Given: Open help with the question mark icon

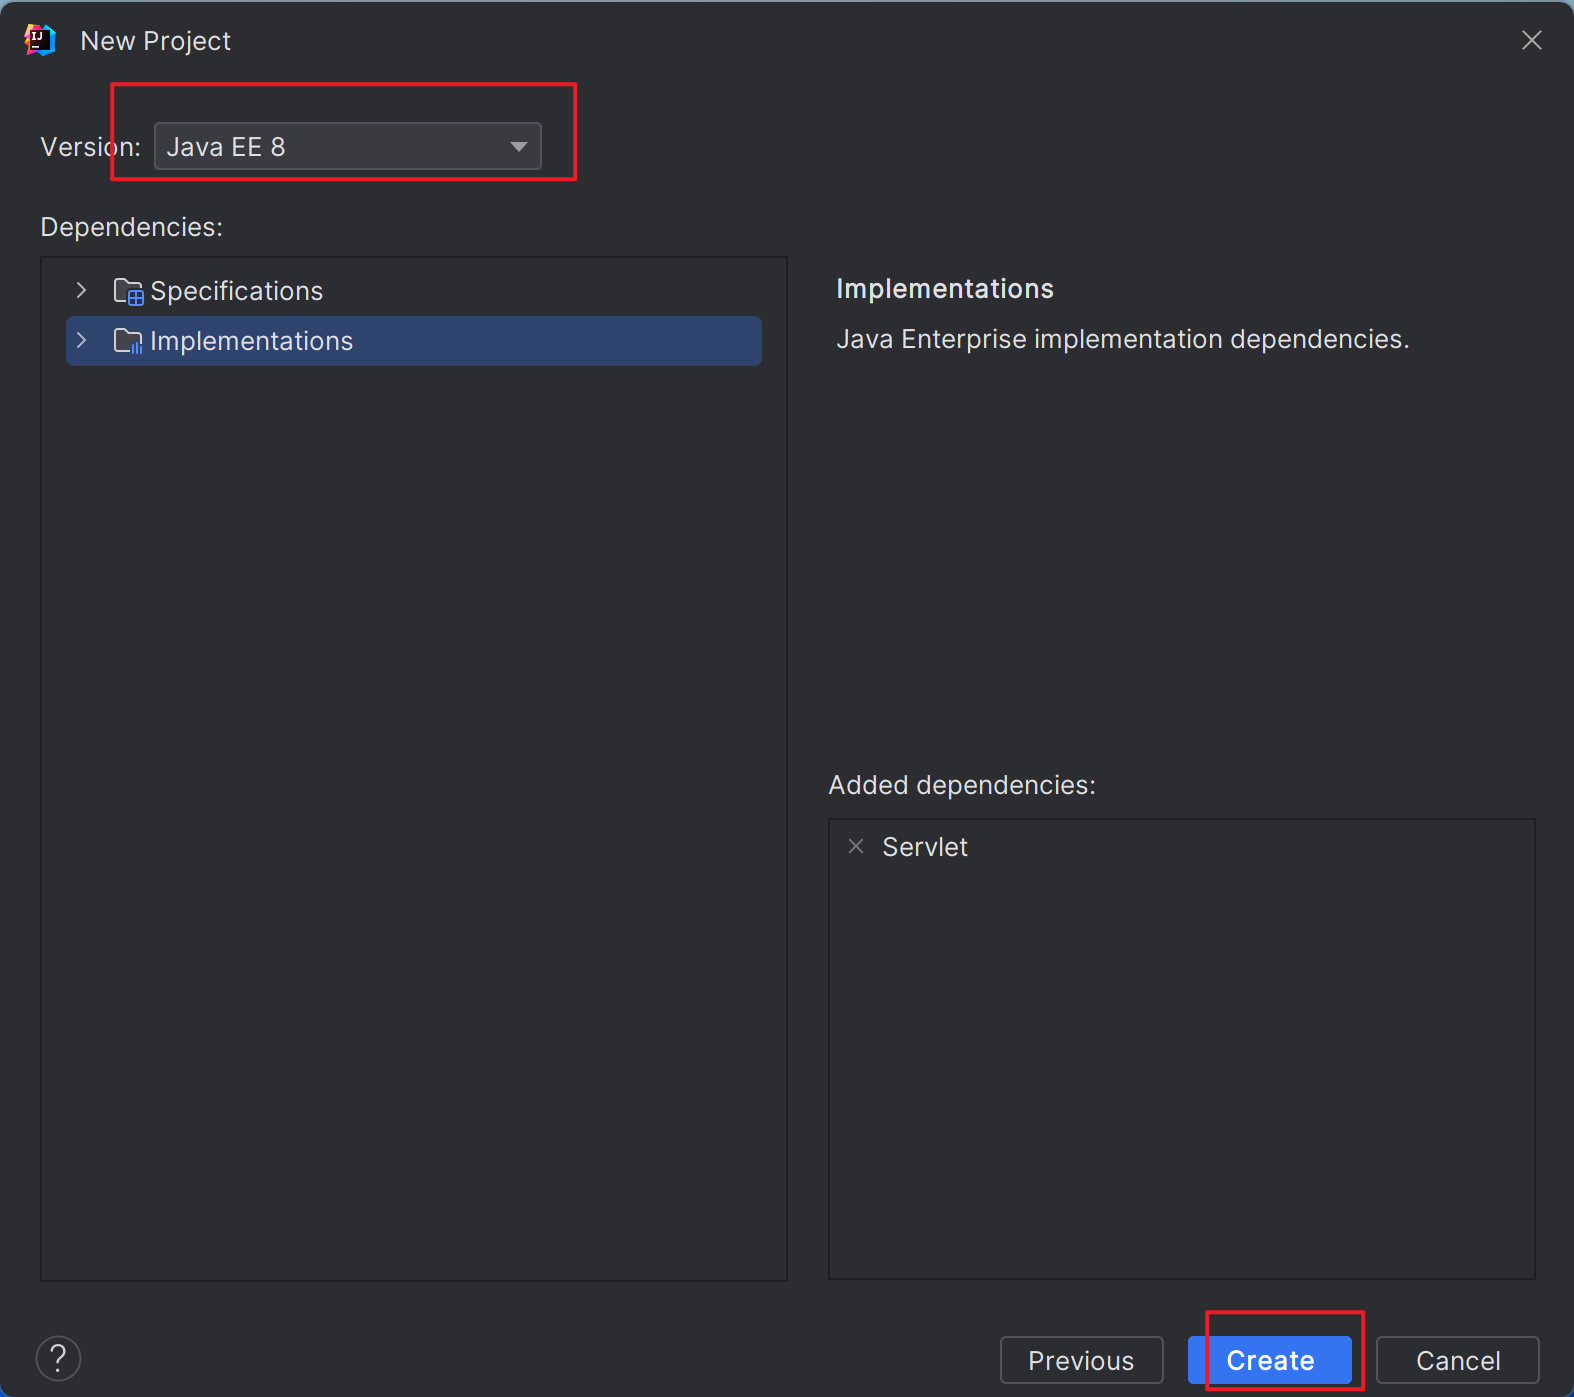Looking at the screenshot, I should (x=58, y=1358).
